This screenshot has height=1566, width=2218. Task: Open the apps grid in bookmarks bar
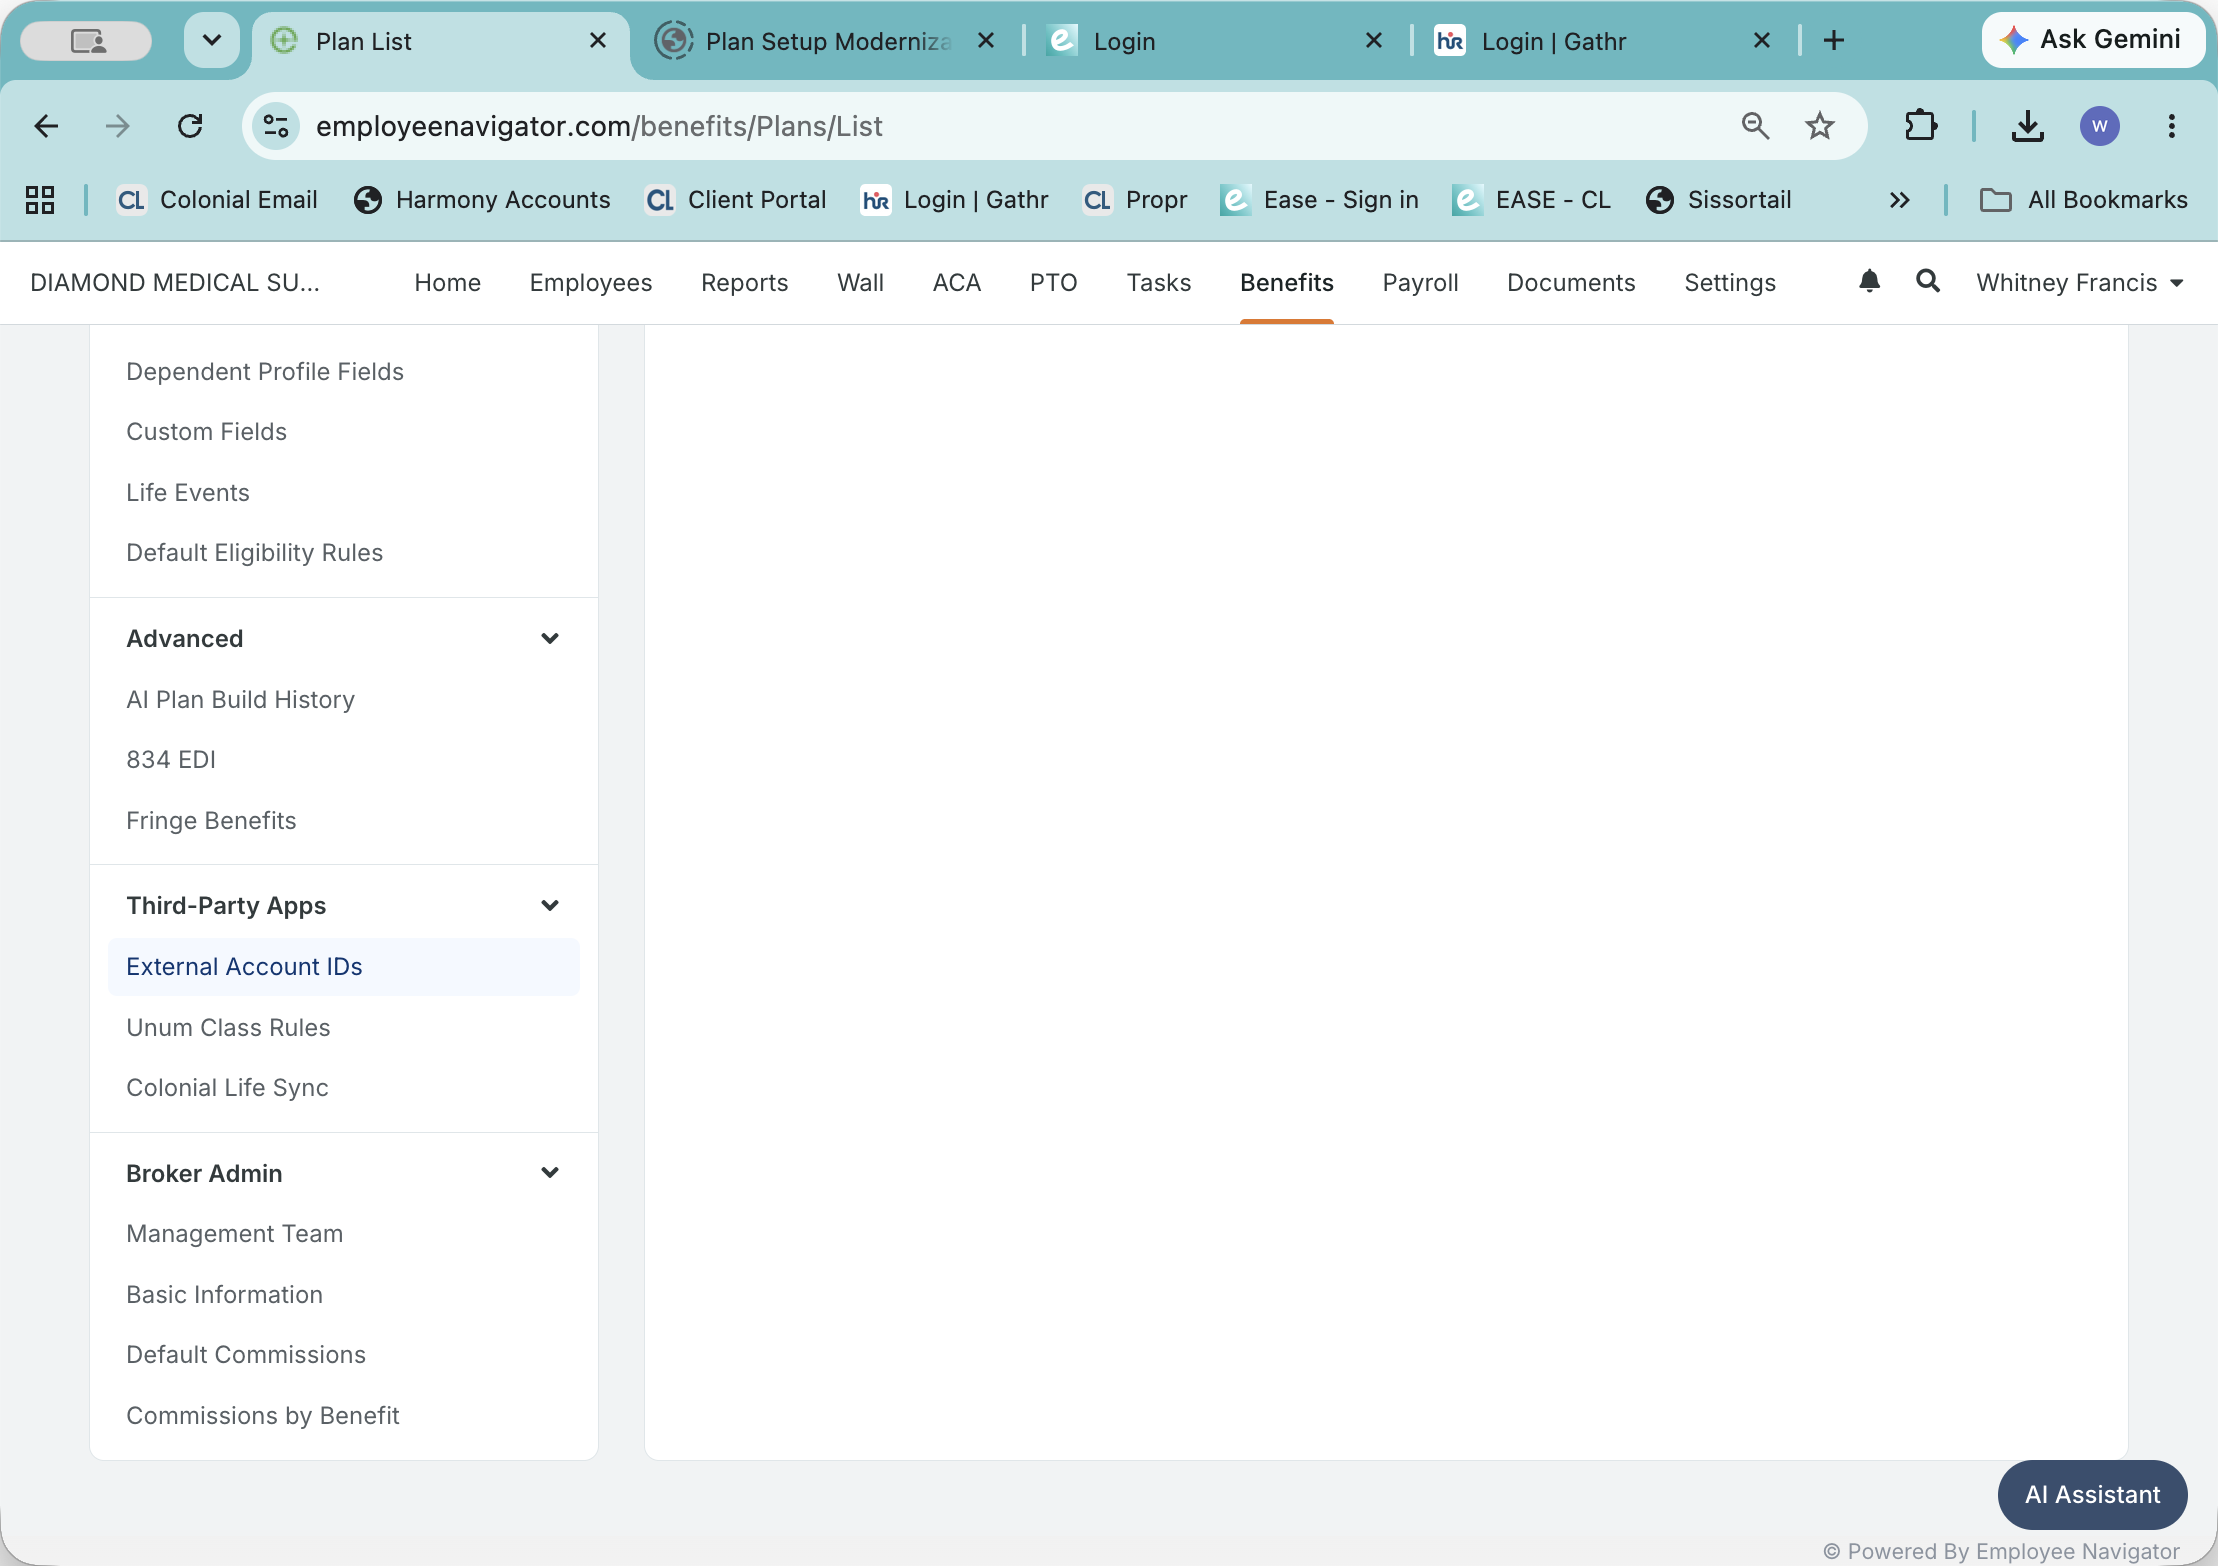pyautogui.click(x=40, y=200)
